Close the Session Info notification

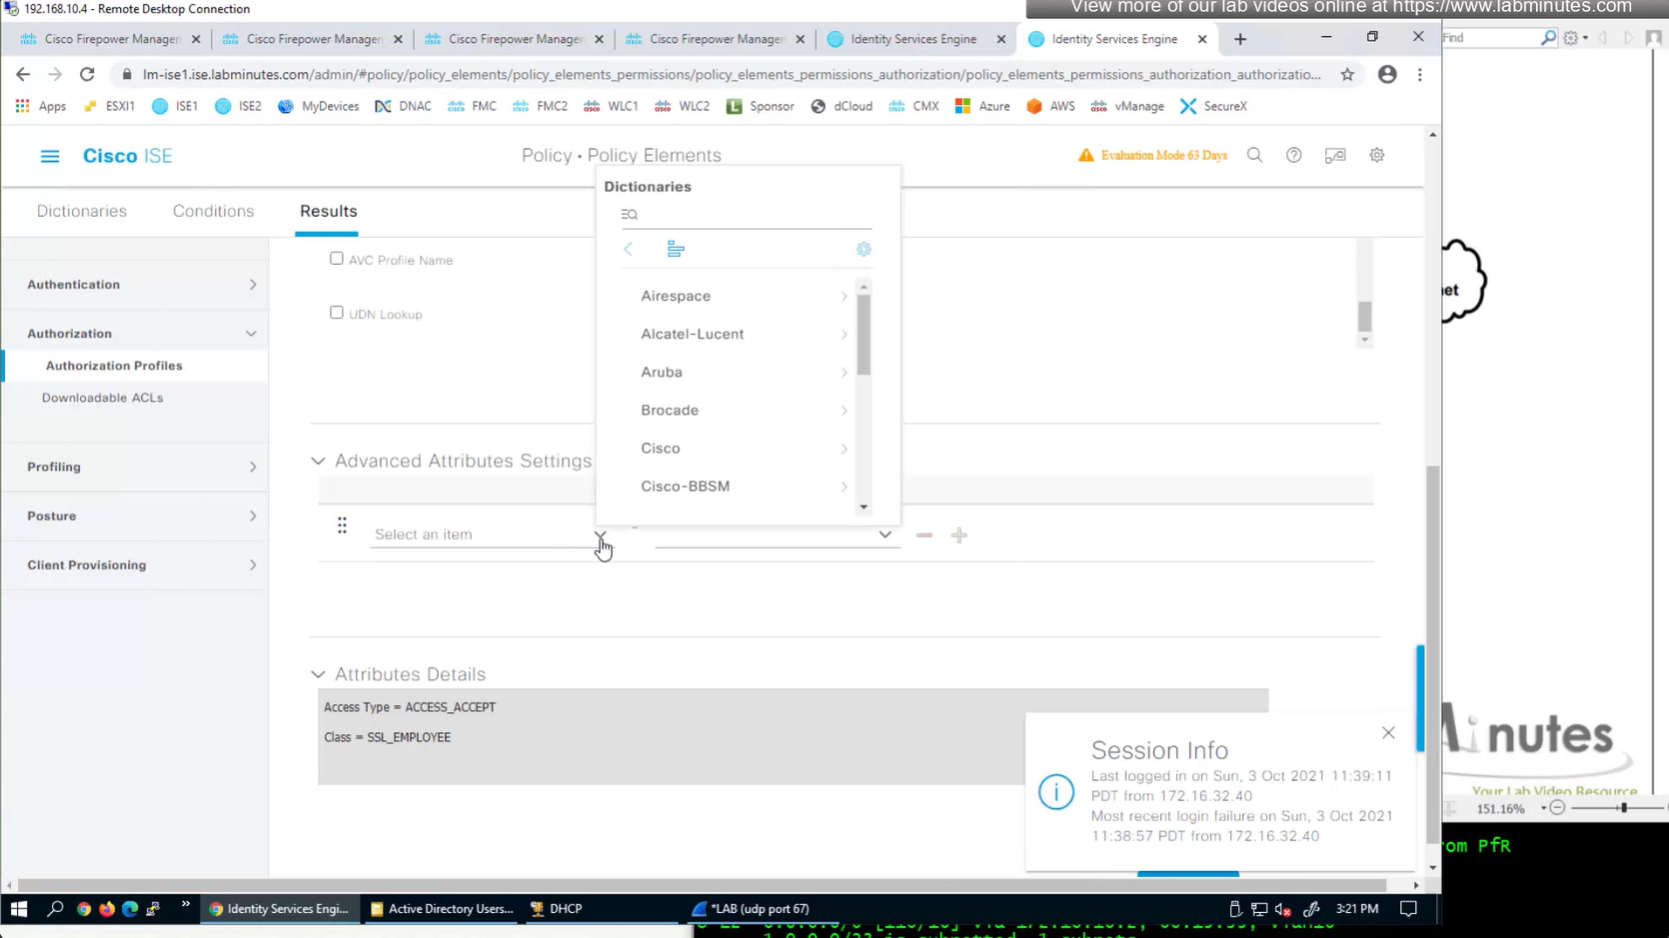click(1387, 733)
